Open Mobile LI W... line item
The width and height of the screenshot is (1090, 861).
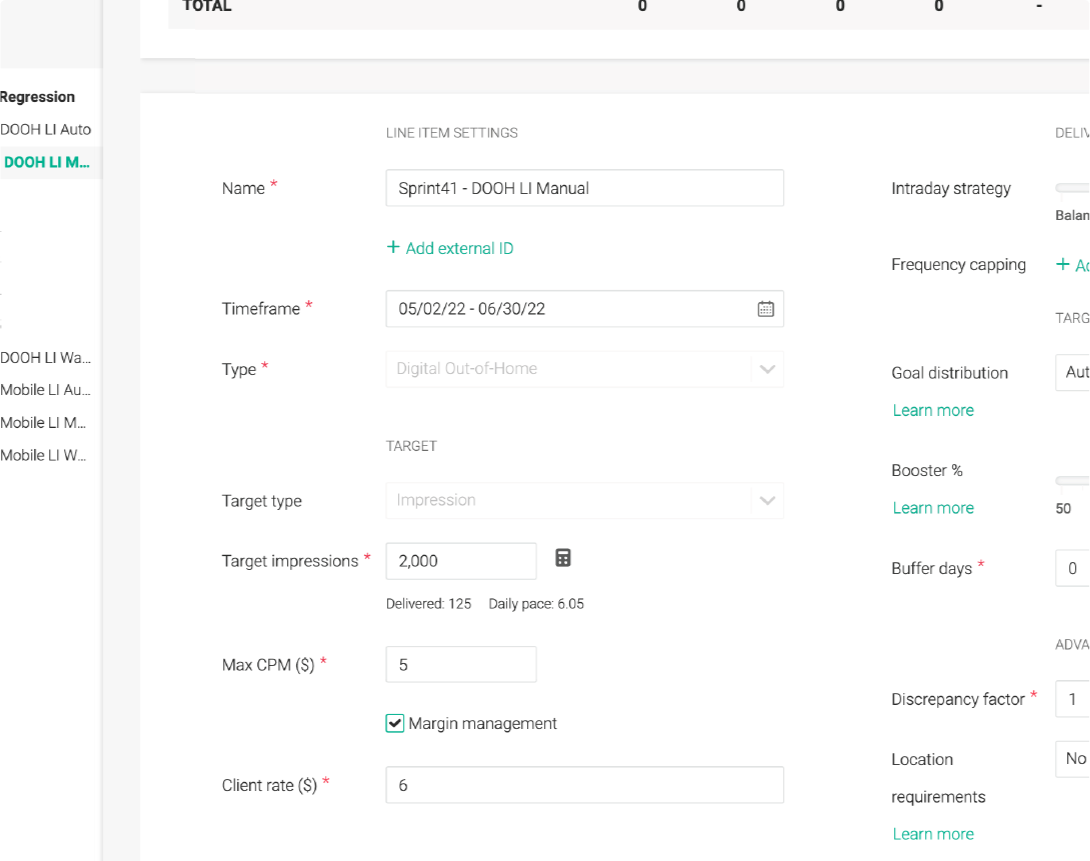click(43, 455)
